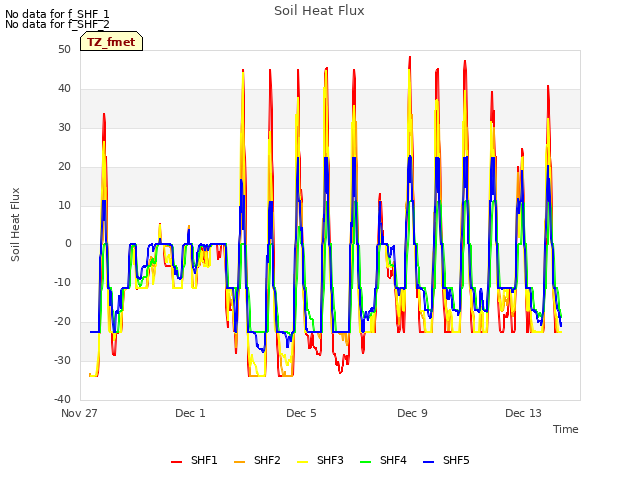This screenshot has width=640, height=480.
Task: Click the yellow SHF3 legend color marker
Action: [302, 462]
